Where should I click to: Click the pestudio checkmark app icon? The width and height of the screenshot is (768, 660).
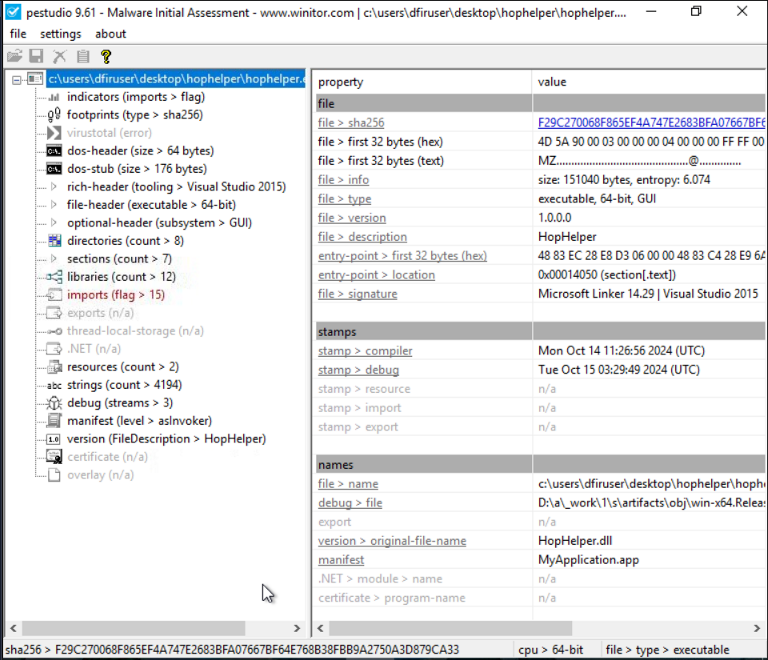pyautogui.click(x=13, y=12)
